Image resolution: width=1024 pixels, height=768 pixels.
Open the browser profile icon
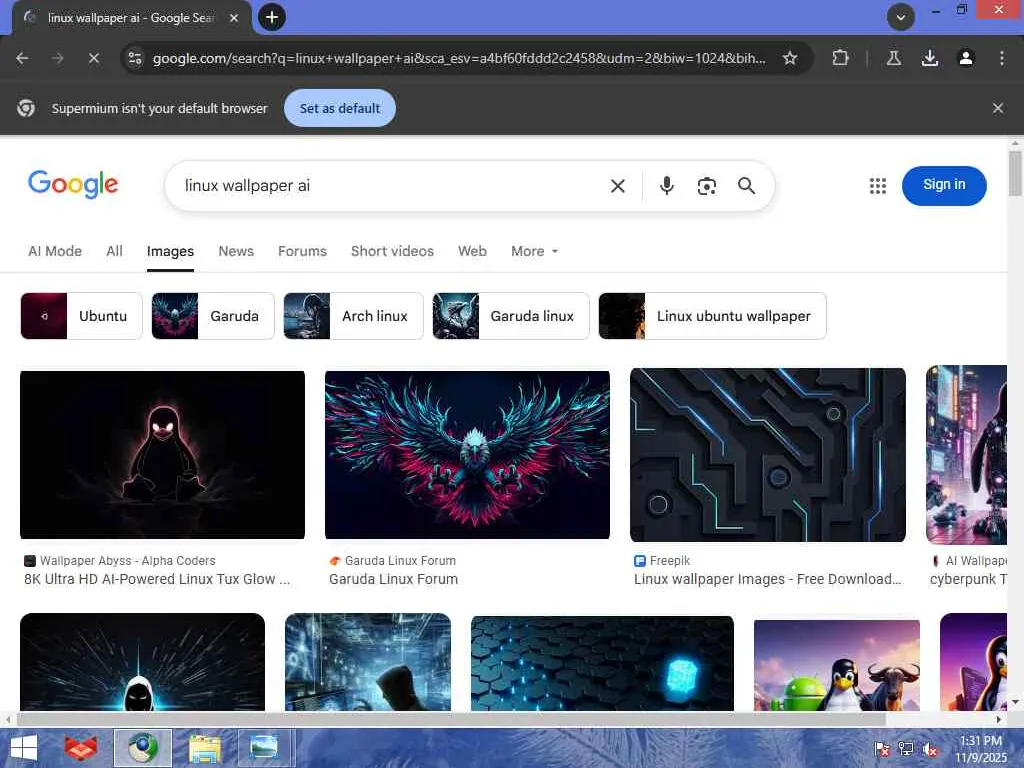pos(965,58)
